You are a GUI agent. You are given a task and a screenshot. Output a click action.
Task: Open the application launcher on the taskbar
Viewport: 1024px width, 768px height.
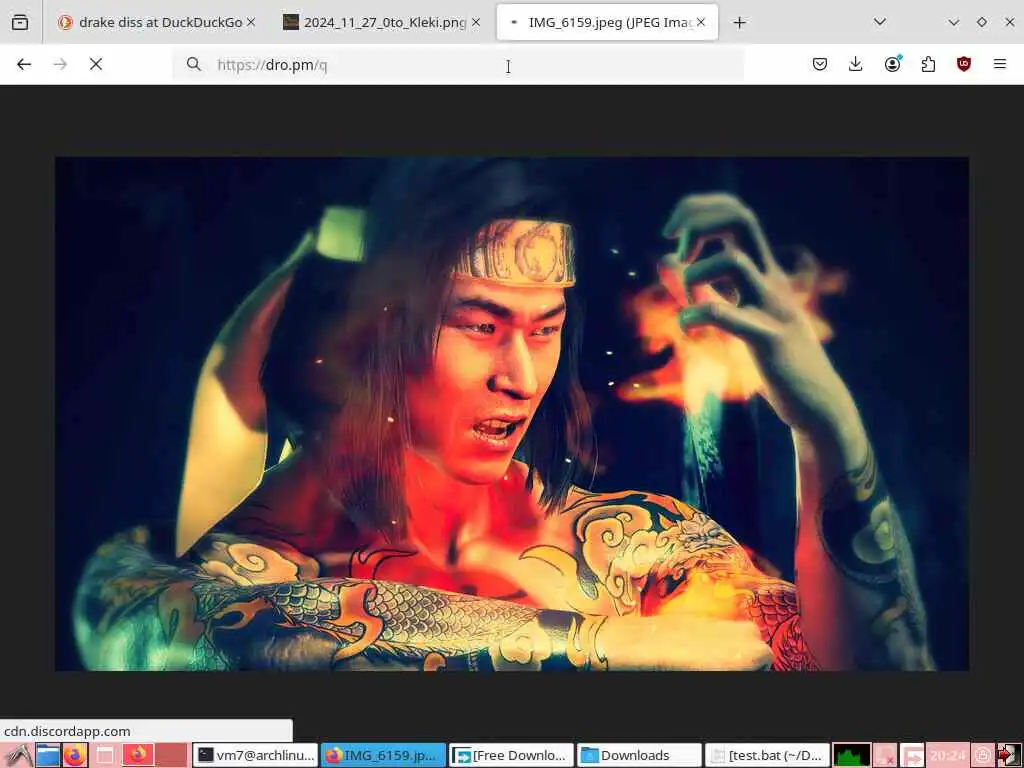pos(17,756)
